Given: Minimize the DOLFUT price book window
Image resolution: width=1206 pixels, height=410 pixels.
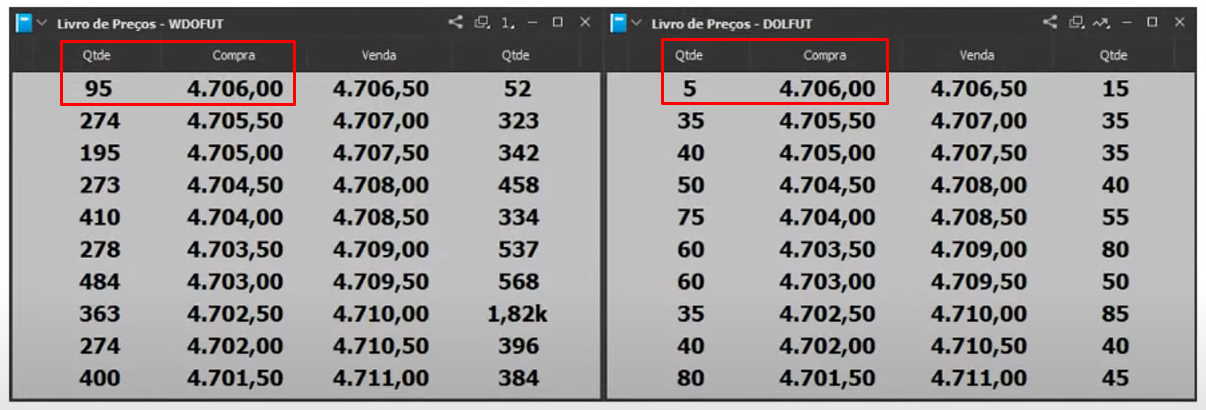Looking at the screenshot, I should (1127, 21).
